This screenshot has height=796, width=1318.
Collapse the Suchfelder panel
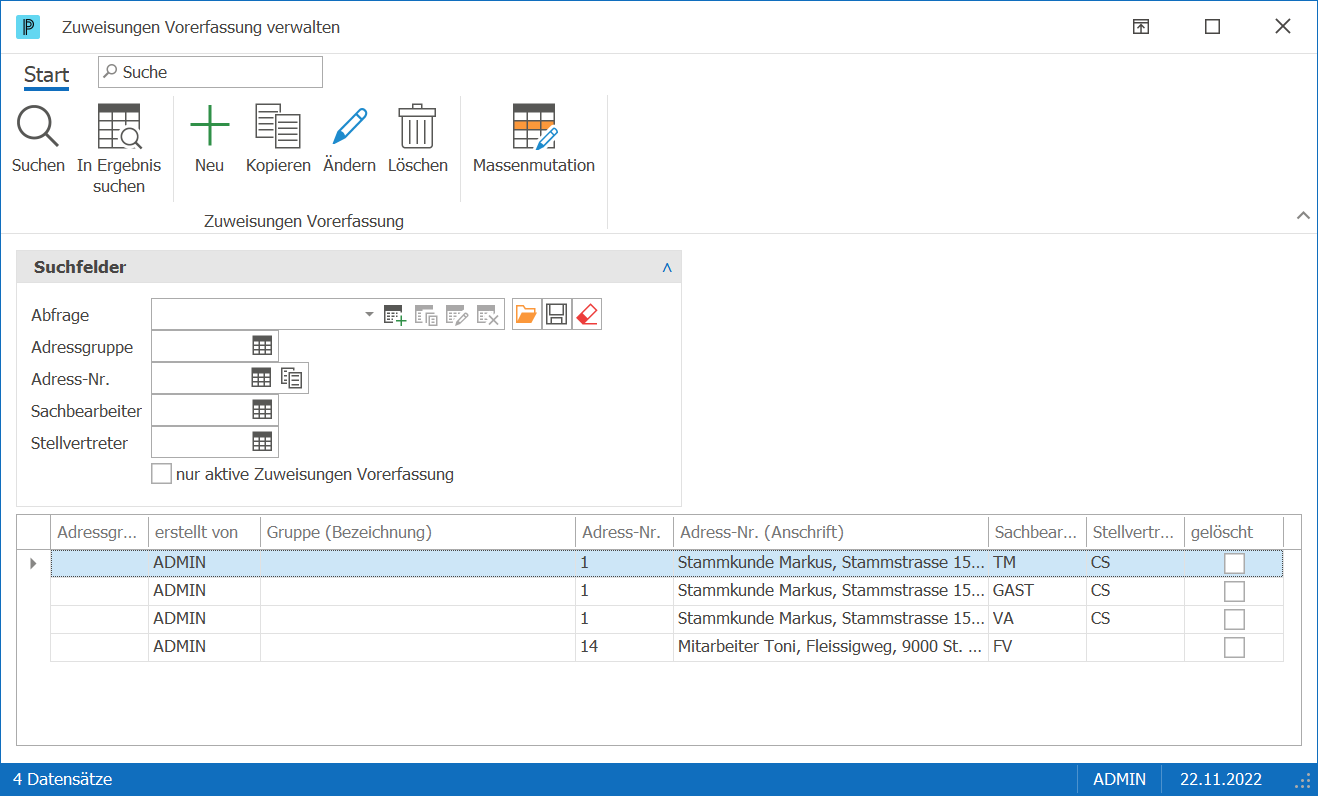point(667,268)
